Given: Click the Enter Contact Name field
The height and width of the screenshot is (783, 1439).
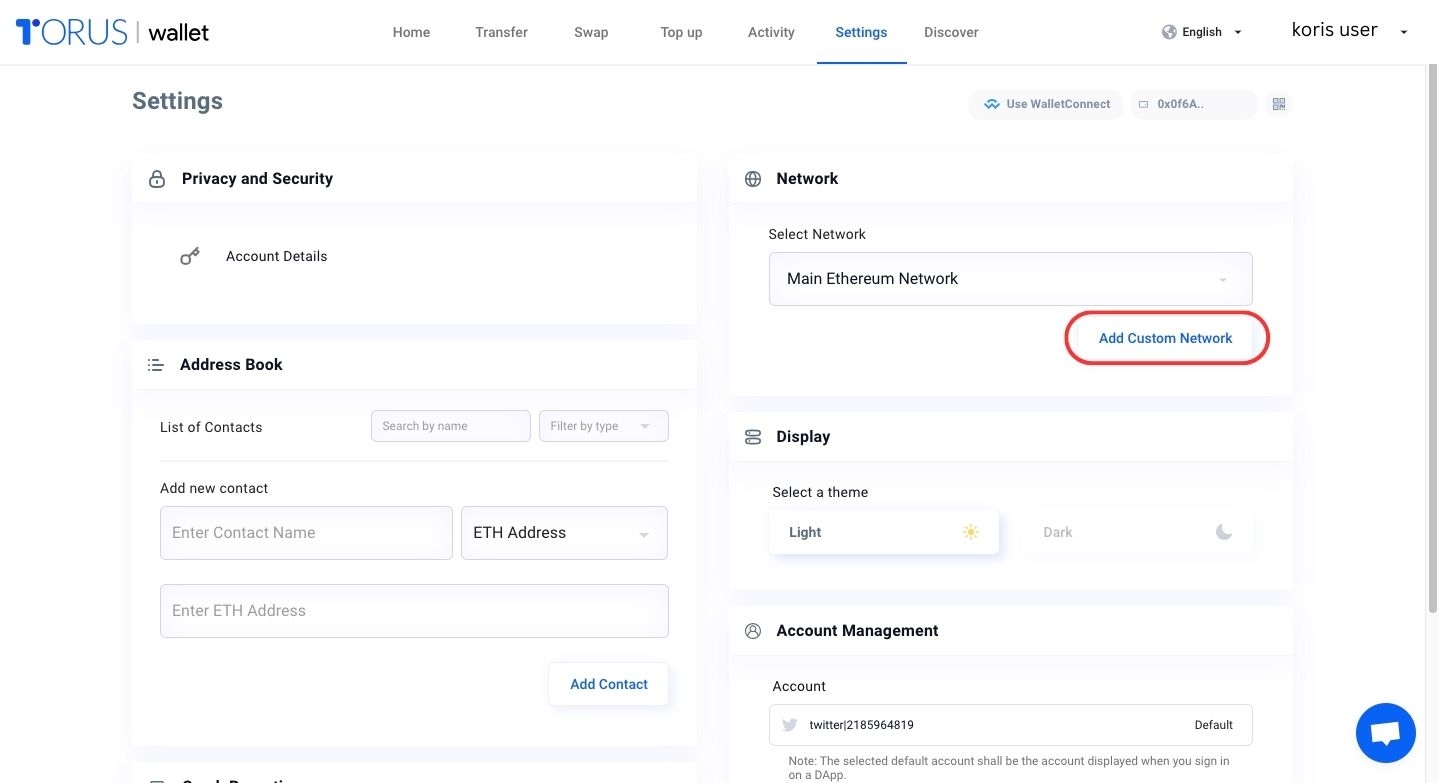Looking at the screenshot, I should coord(306,533).
